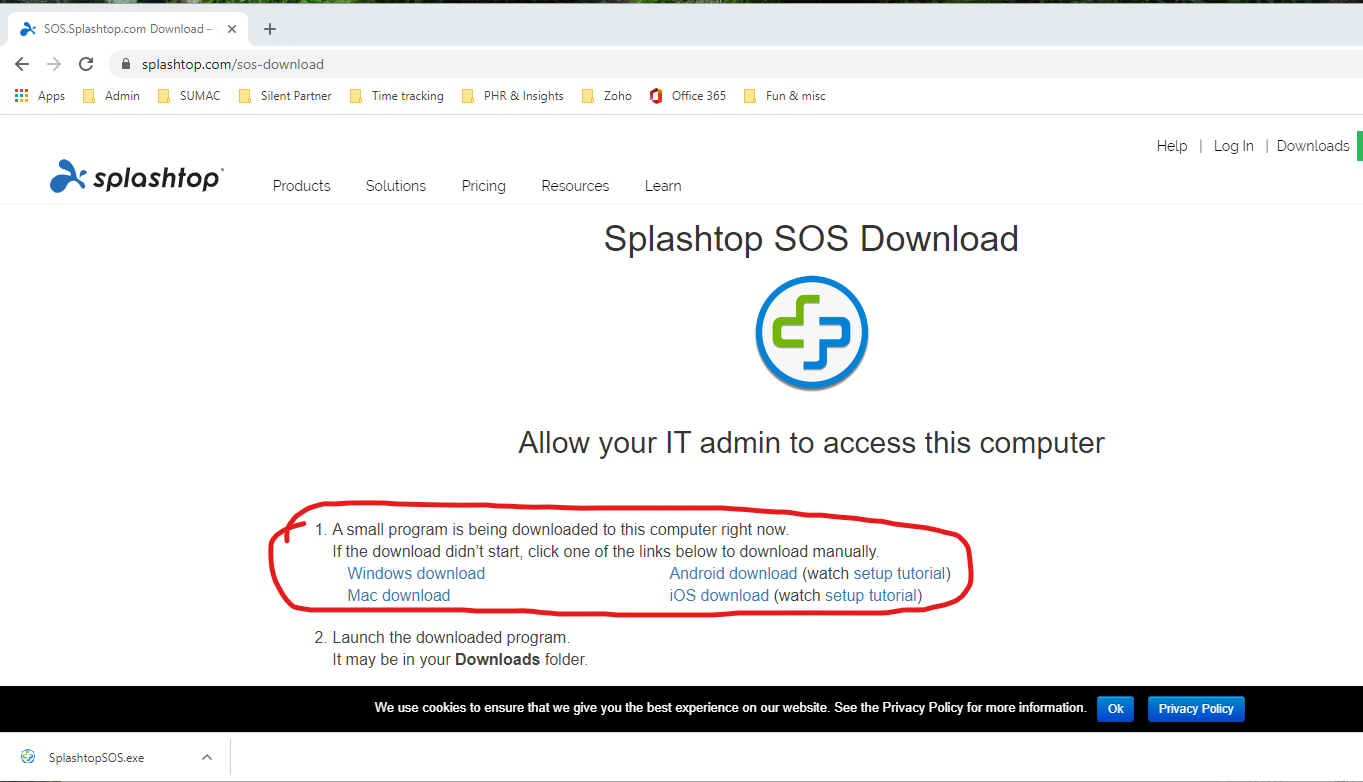
Task: Click the "Launch the downloaded program." text
Action: pyautogui.click(x=450, y=637)
